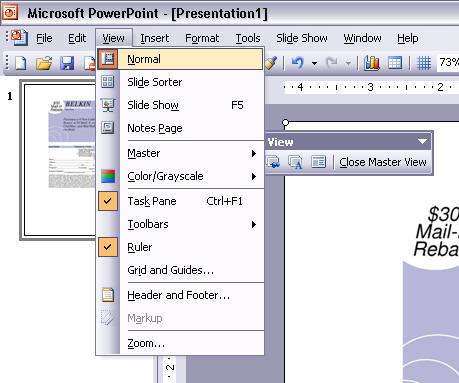Open a file with the yellow folder icon
This screenshot has height=383, width=459.
[x=44, y=63]
